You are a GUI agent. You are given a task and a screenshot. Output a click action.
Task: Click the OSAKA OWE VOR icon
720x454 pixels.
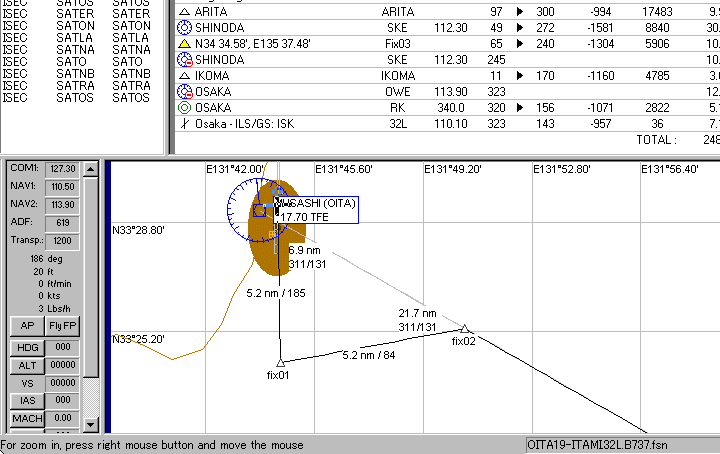(x=184, y=92)
